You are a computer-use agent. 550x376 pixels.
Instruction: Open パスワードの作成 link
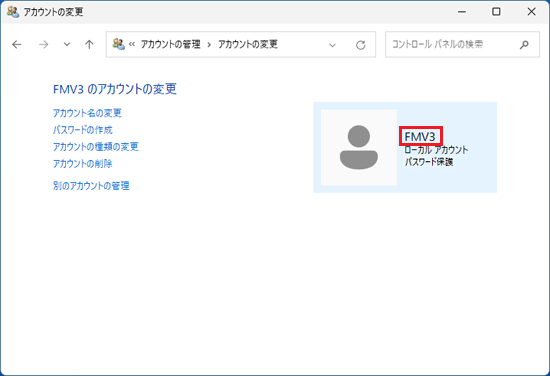coord(83,130)
